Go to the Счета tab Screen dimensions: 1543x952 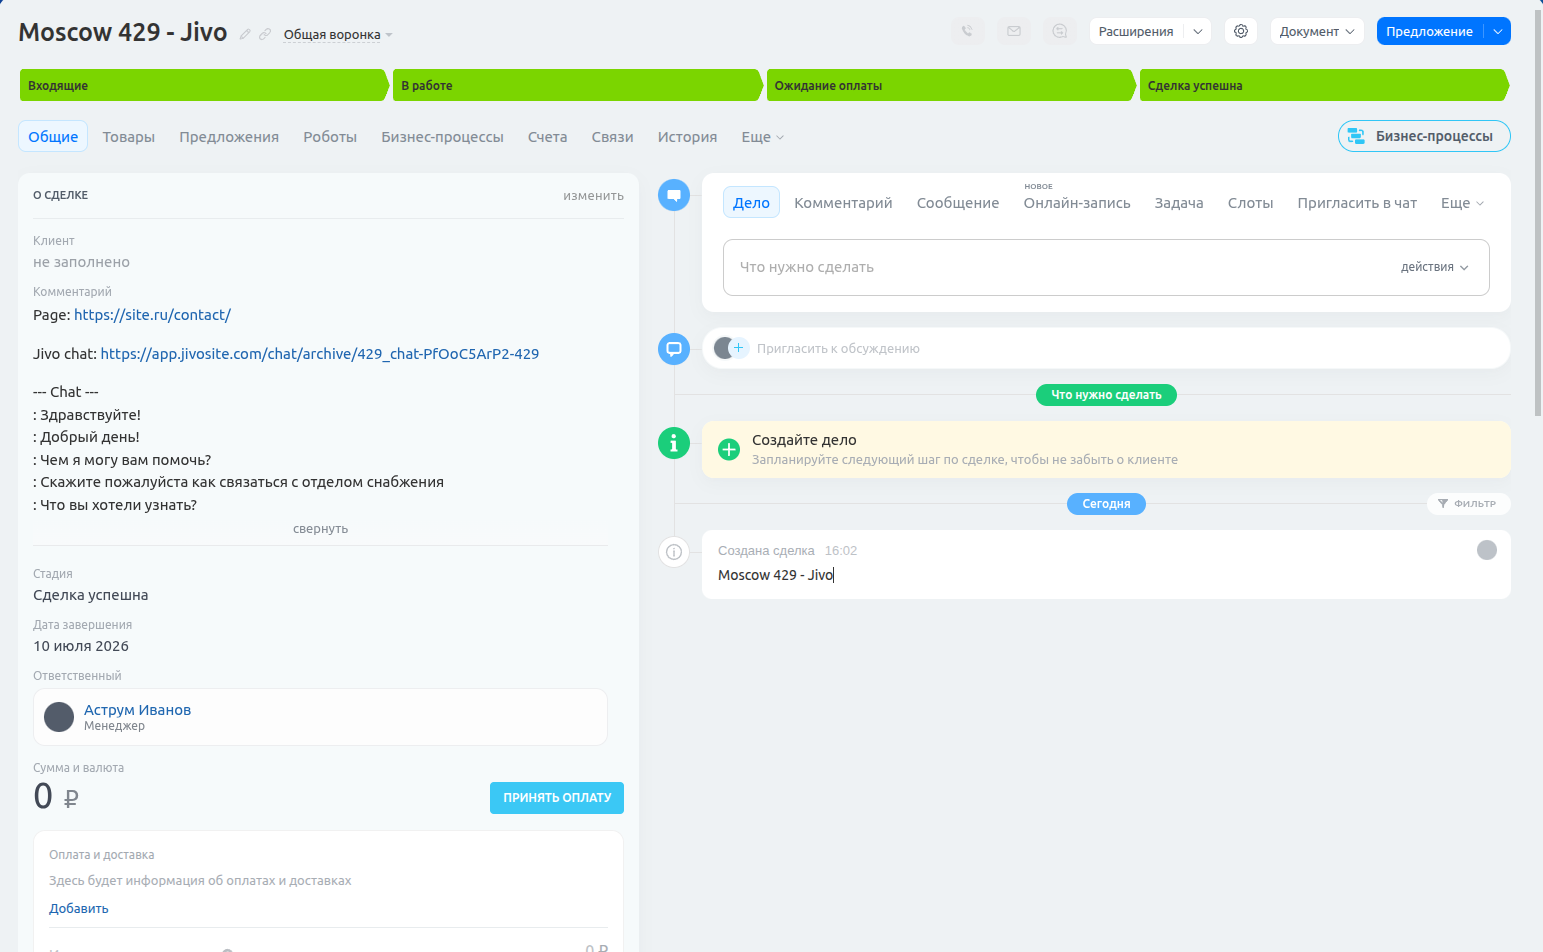pyautogui.click(x=547, y=137)
